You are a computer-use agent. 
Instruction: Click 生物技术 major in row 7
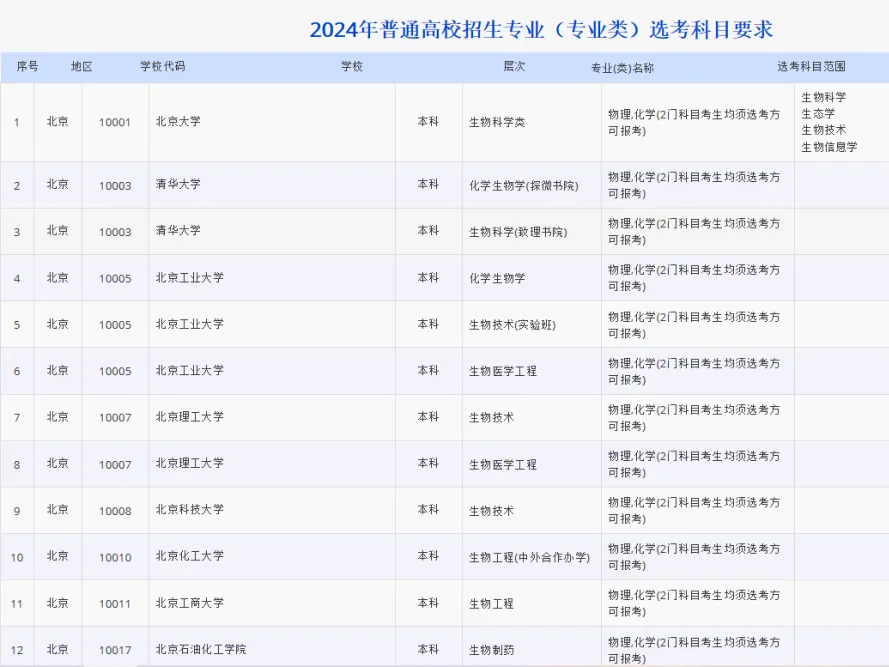tap(491, 417)
